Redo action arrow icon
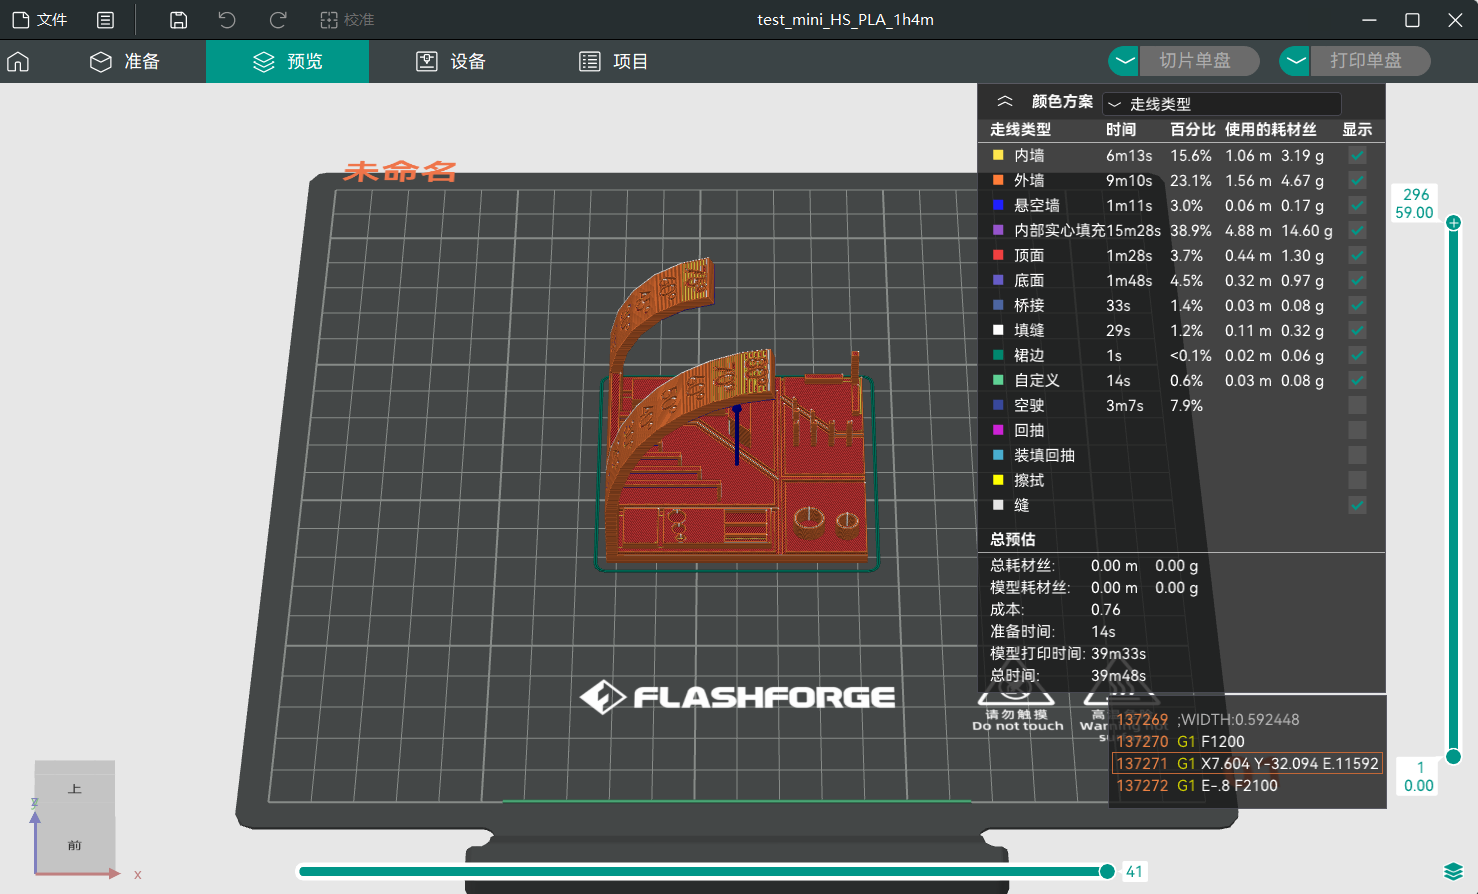Viewport: 1478px width, 894px height. coord(278,20)
